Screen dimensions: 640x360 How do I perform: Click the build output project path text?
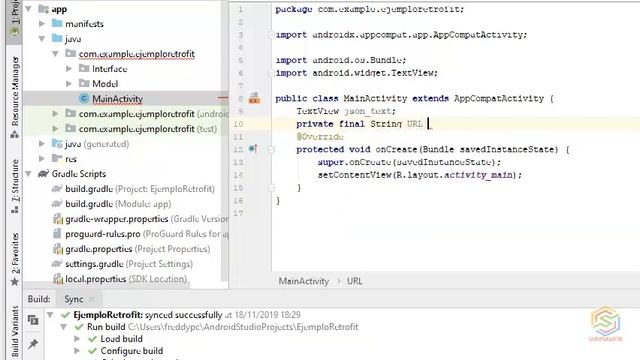click(x=243, y=327)
